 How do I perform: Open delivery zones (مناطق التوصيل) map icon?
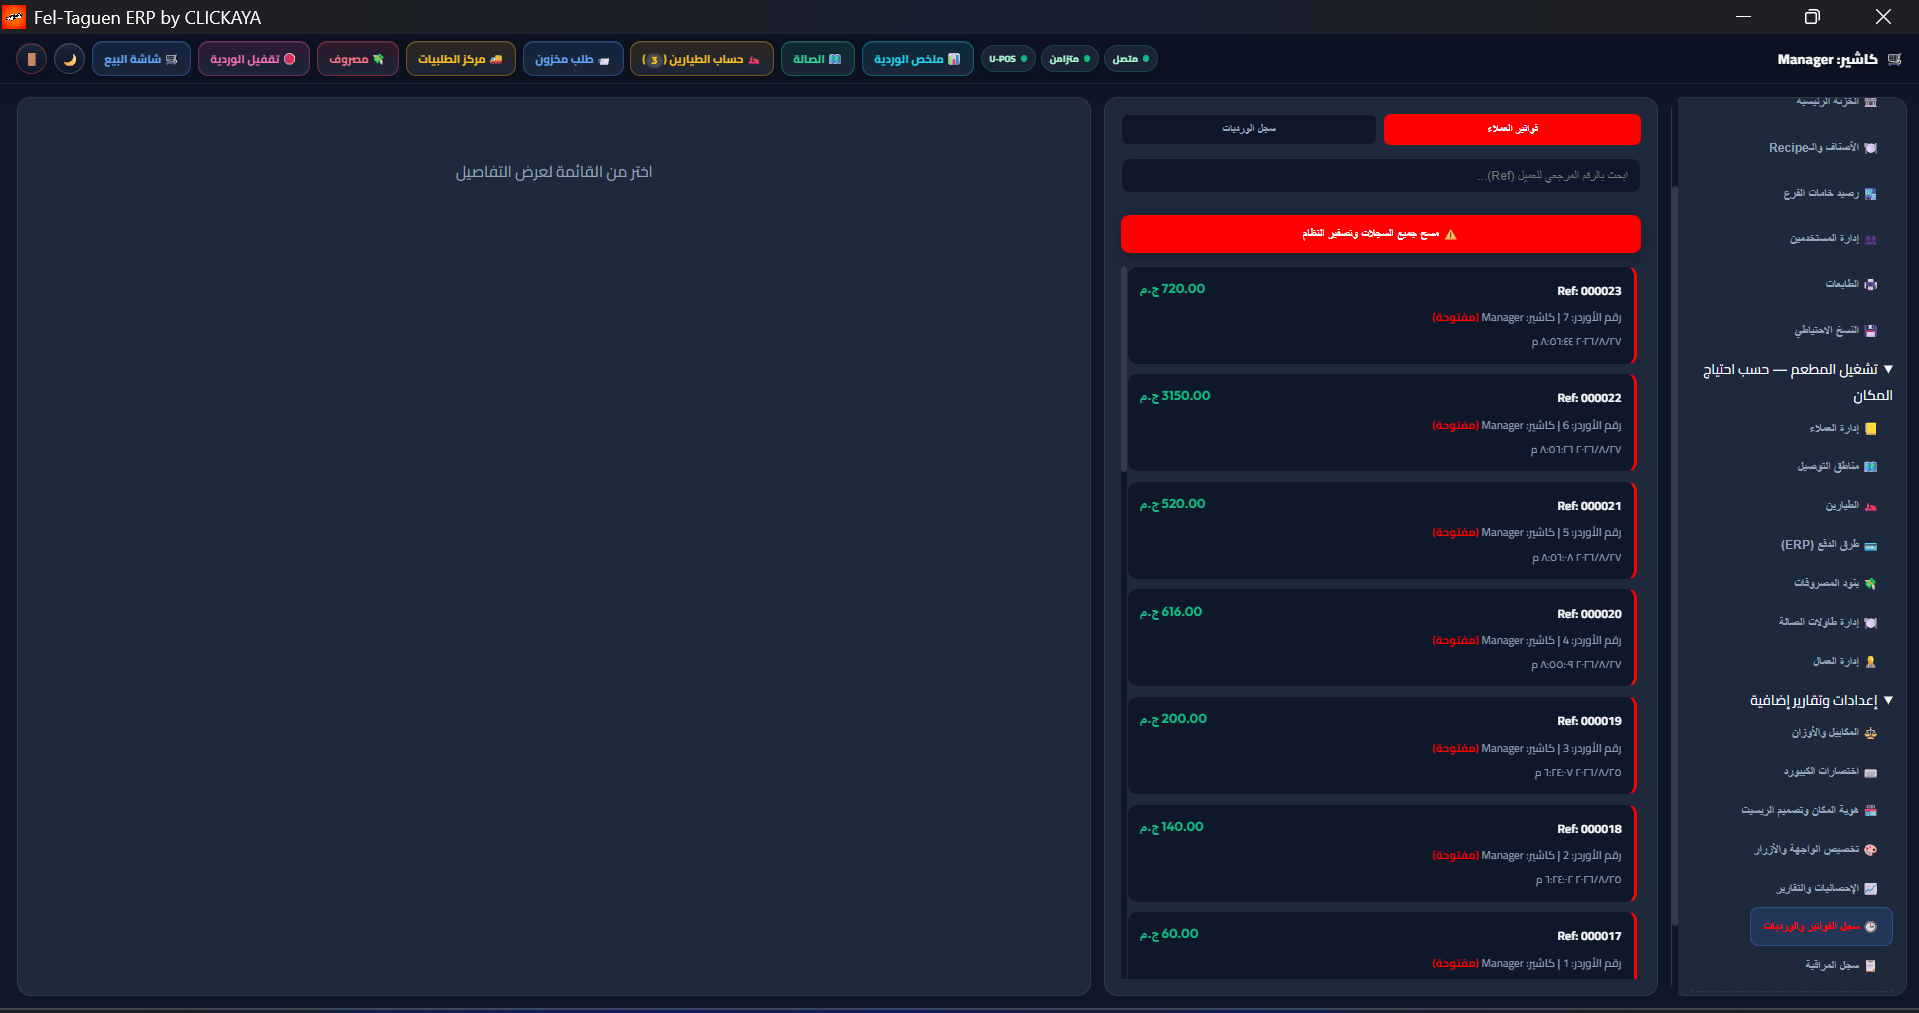[x=1871, y=466]
